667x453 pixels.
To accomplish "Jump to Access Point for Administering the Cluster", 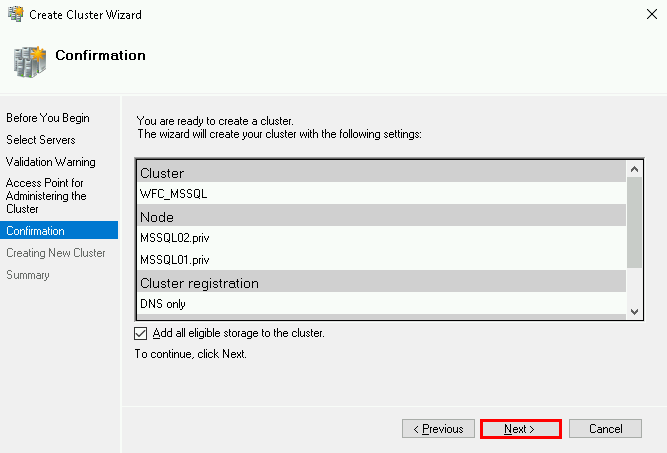I will [46, 196].
